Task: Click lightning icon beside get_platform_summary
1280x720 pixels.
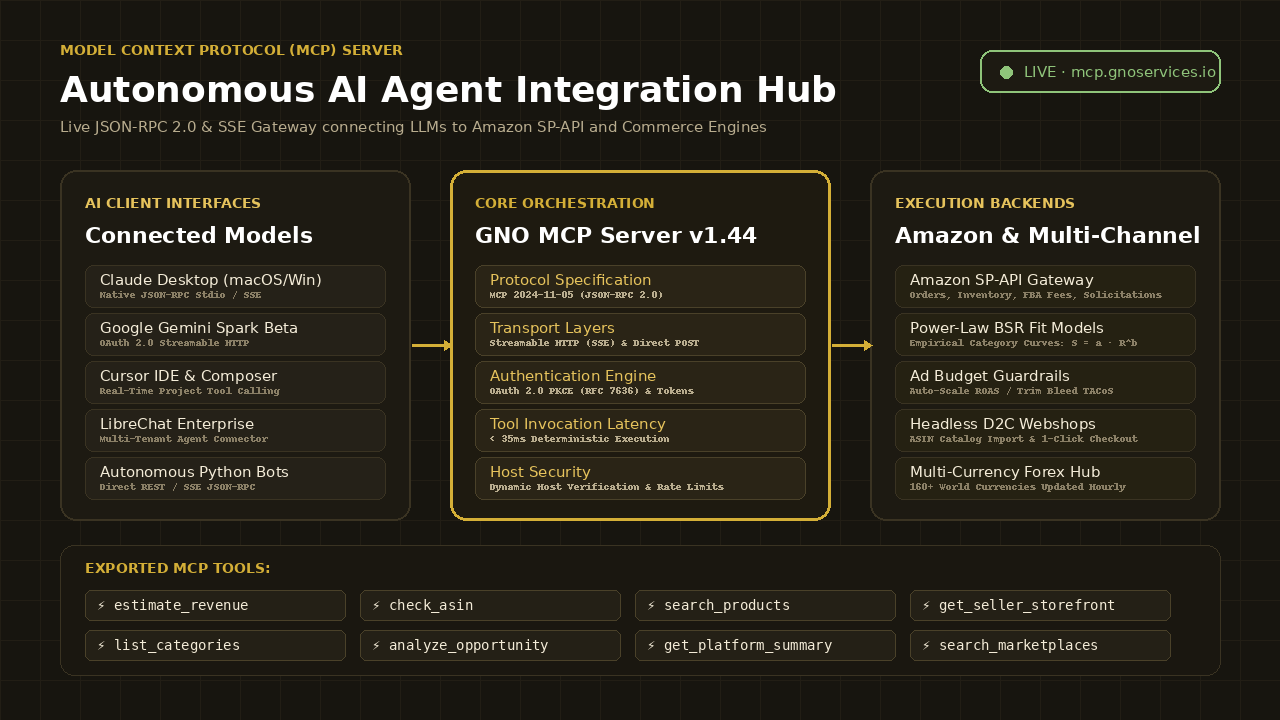Action: (x=651, y=646)
